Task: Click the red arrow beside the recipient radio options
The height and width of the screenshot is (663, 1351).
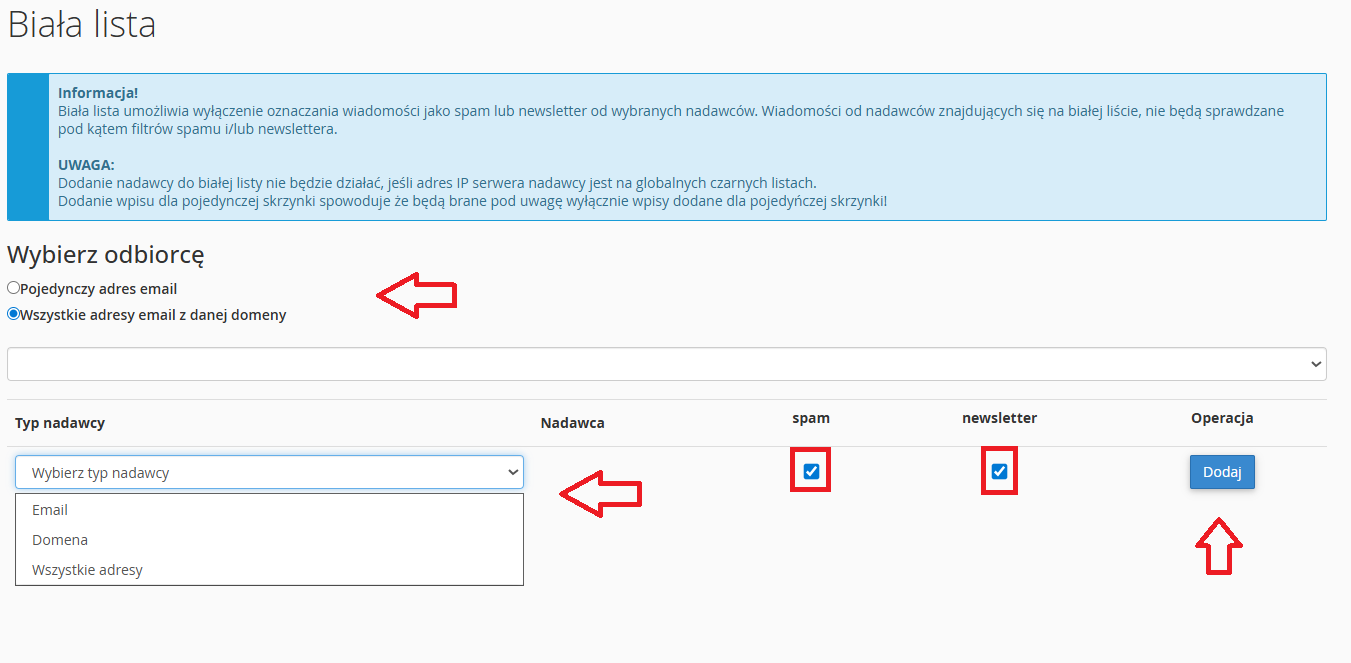Action: [x=416, y=295]
